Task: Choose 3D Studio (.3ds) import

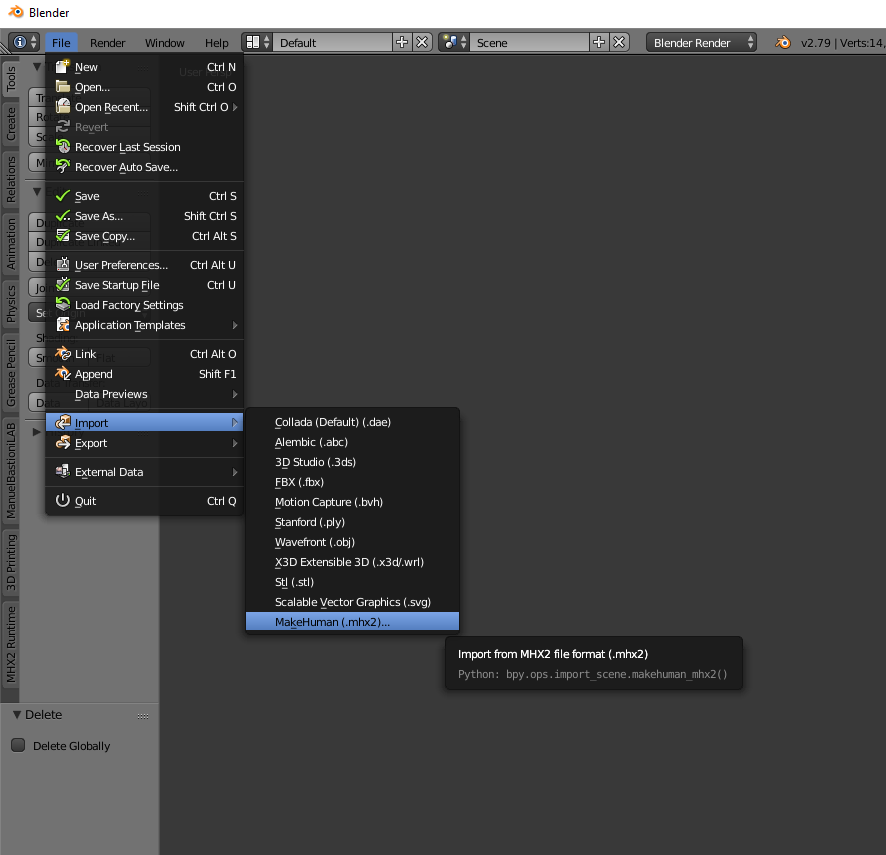Action: [352, 462]
